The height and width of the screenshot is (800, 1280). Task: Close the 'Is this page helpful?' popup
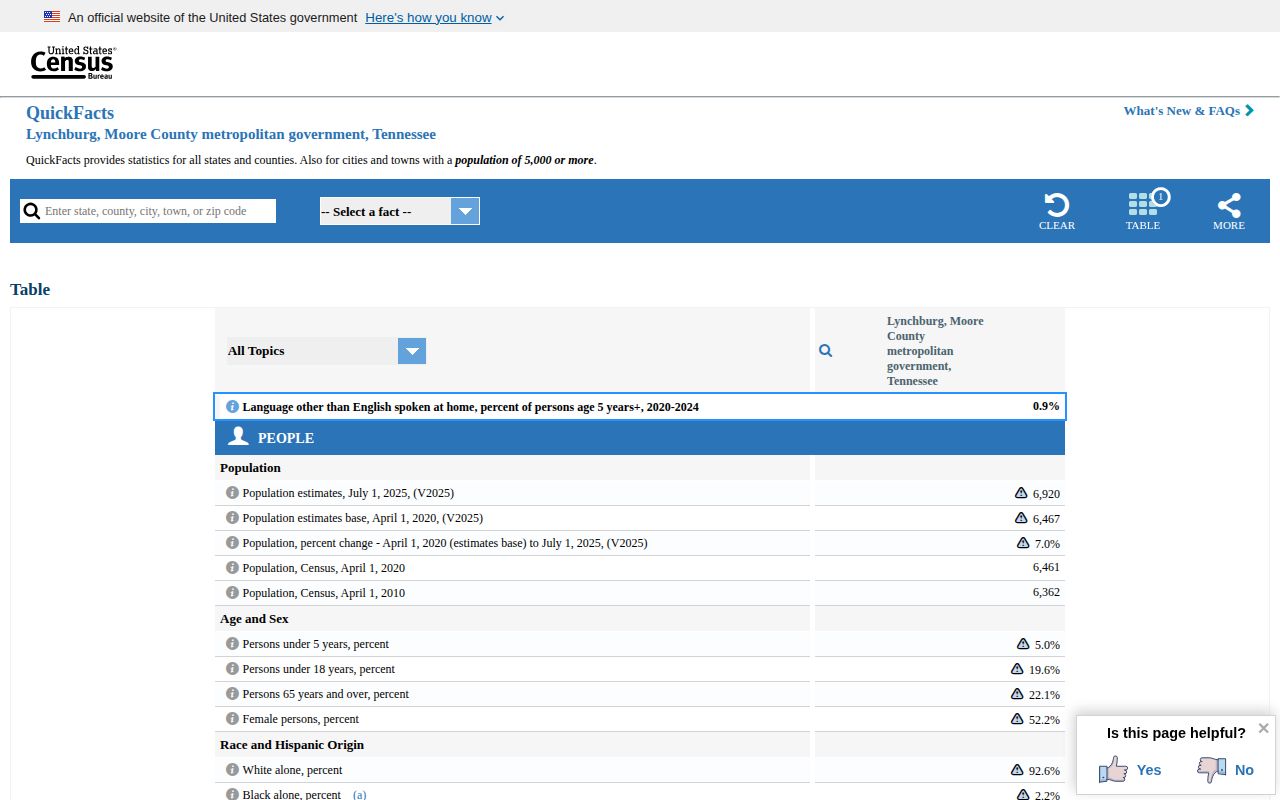coord(1263,728)
